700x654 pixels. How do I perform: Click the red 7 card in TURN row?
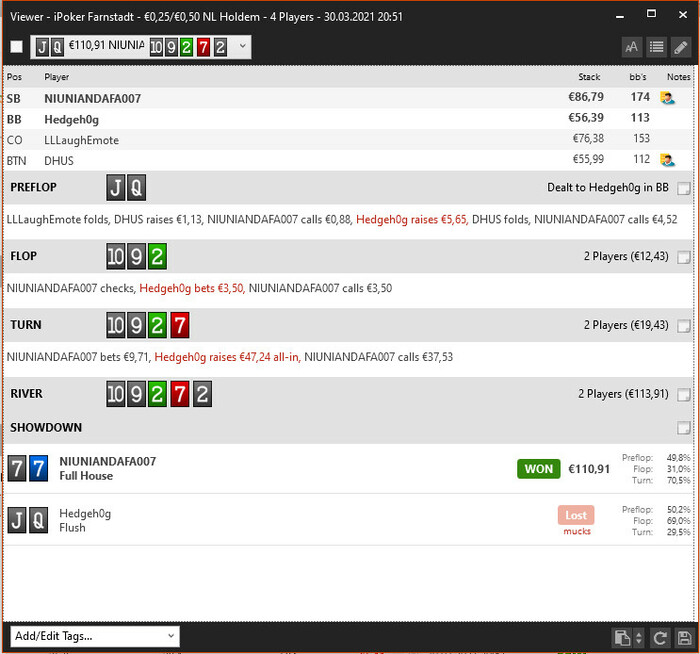tap(179, 325)
